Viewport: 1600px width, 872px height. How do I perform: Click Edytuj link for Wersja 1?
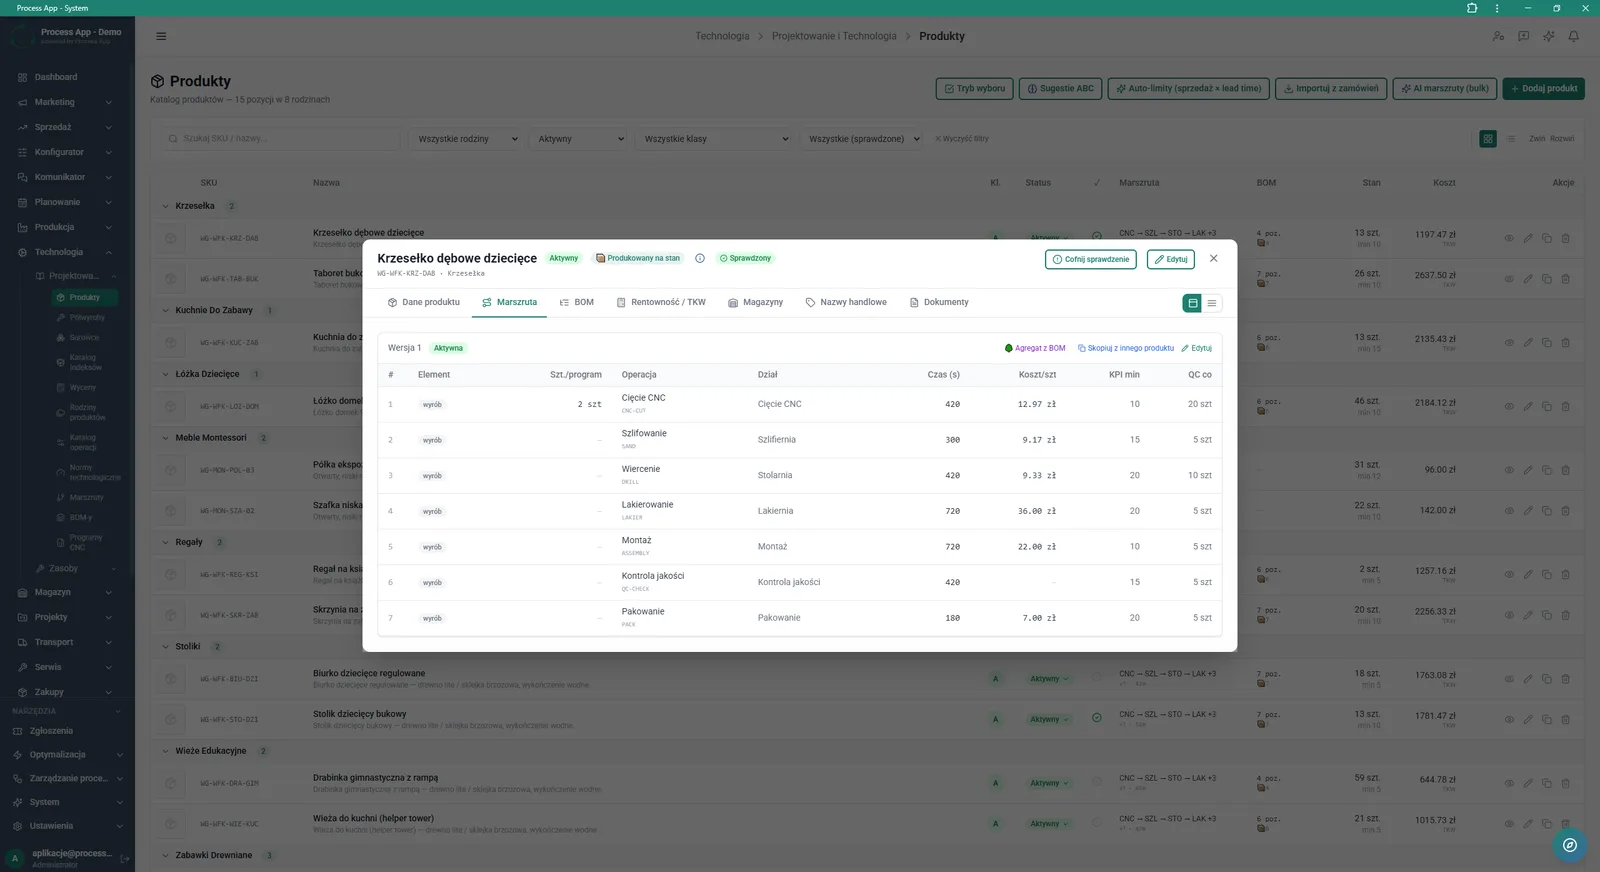[1196, 348]
